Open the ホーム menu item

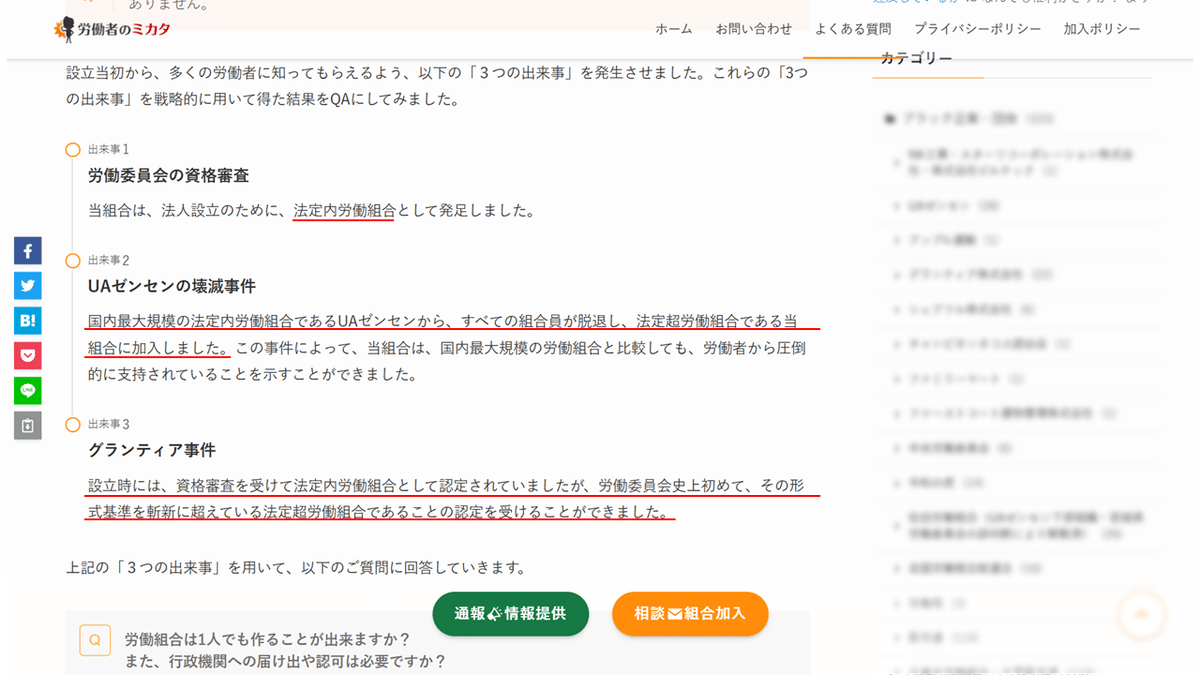674,29
